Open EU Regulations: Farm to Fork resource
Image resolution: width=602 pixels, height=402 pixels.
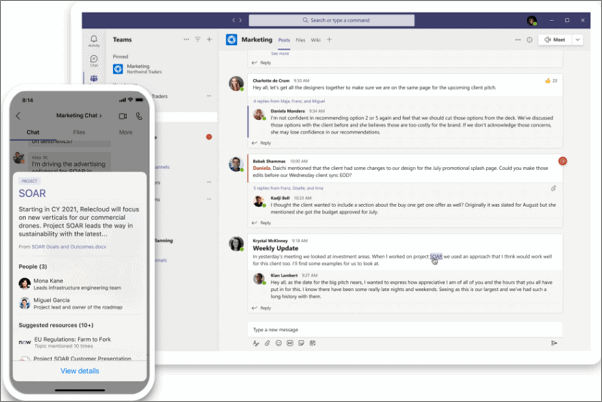click(79, 342)
